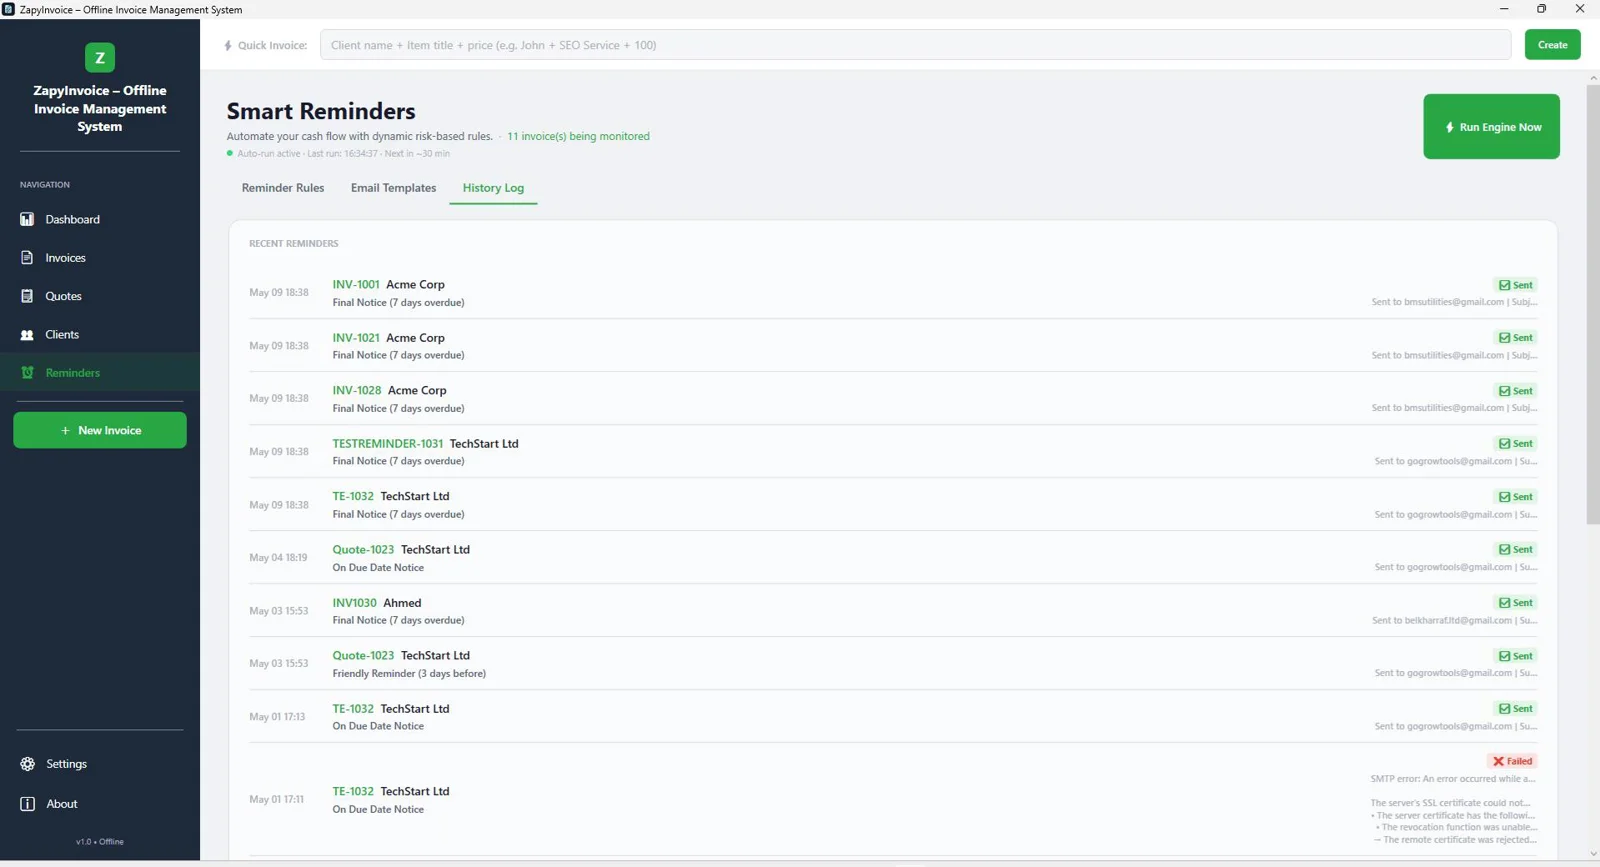1600x867 pixels.
Task: Click Sent badge for INV1030 Ahmed
Action: (1516, 603)
